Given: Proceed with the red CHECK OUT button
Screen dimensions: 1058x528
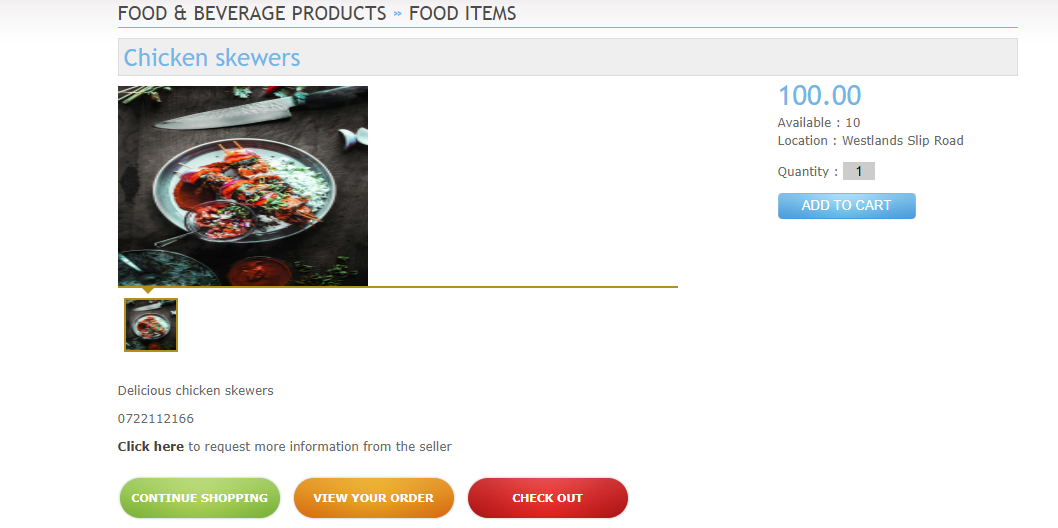Looking at the screenshot, I should coord(548,498).
